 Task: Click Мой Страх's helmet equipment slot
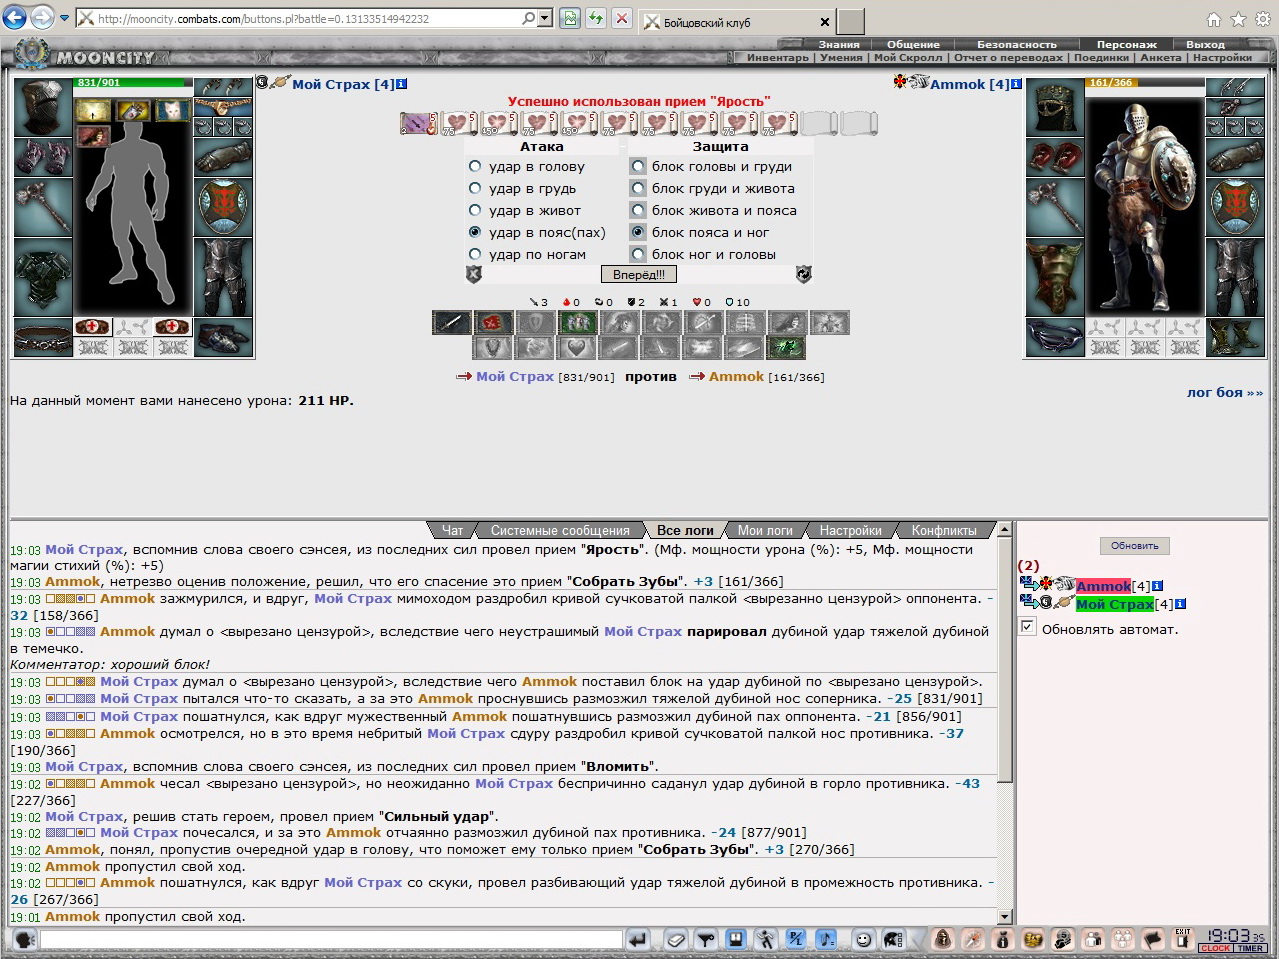point(43,107)
